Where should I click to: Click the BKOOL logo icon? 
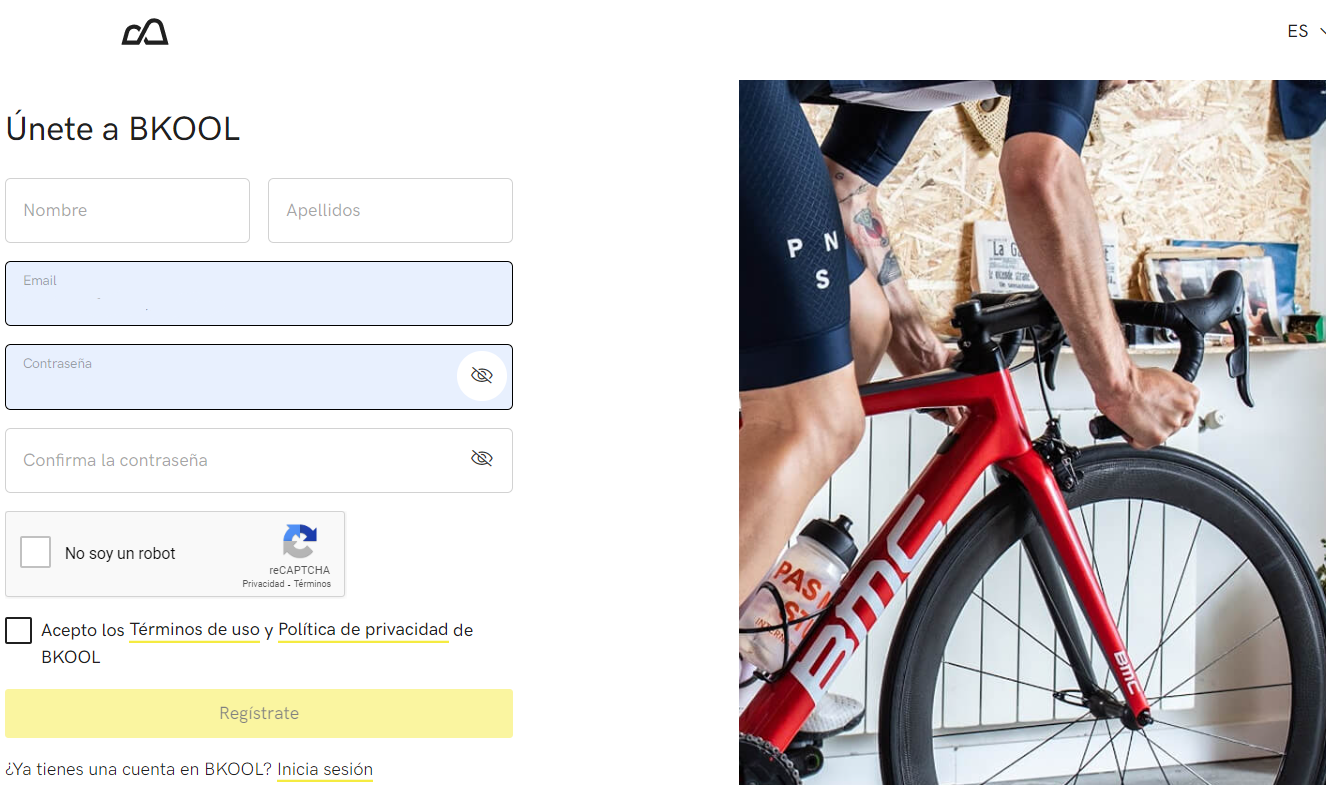pyautogui.click(x=145, y=33)
